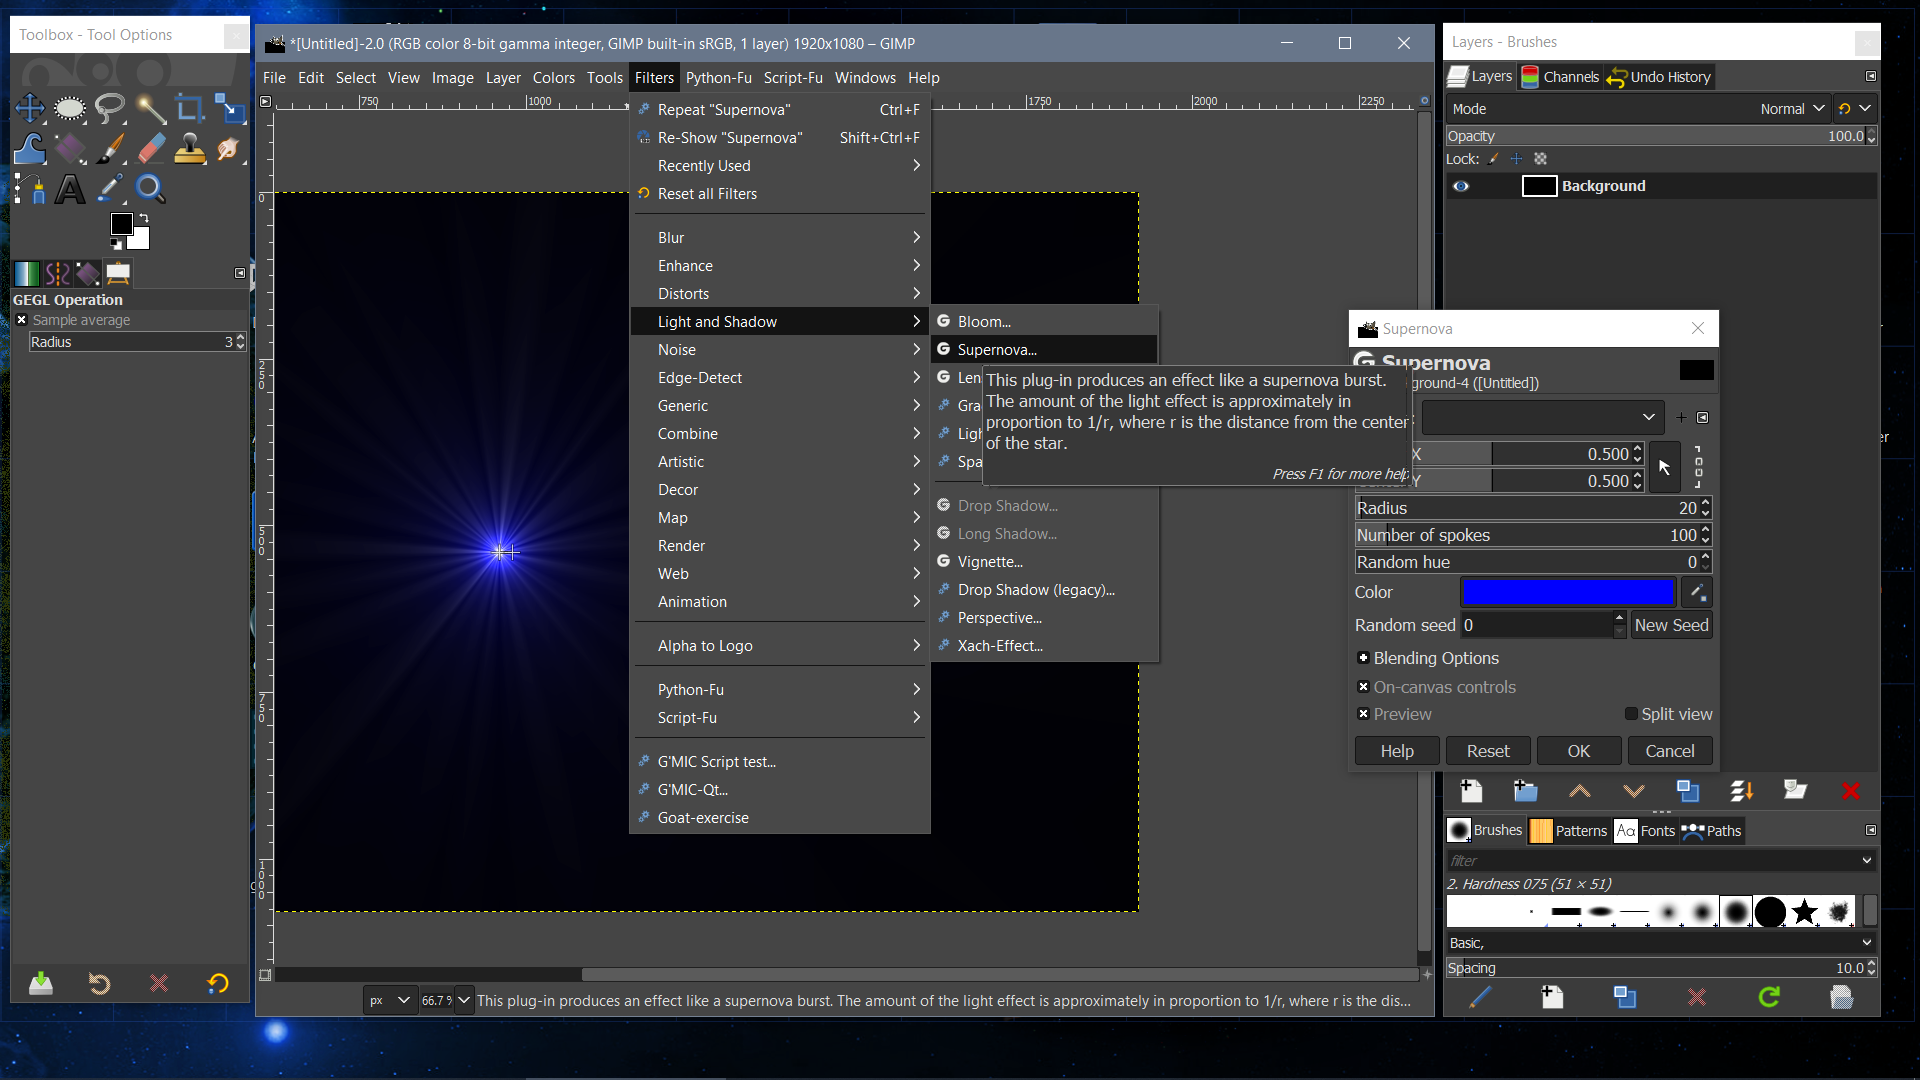Image resolution: width=1920 pixels, height=1080 pixels.
Task: Select the Paths tool in toolbox
Action: click(30, 188)
